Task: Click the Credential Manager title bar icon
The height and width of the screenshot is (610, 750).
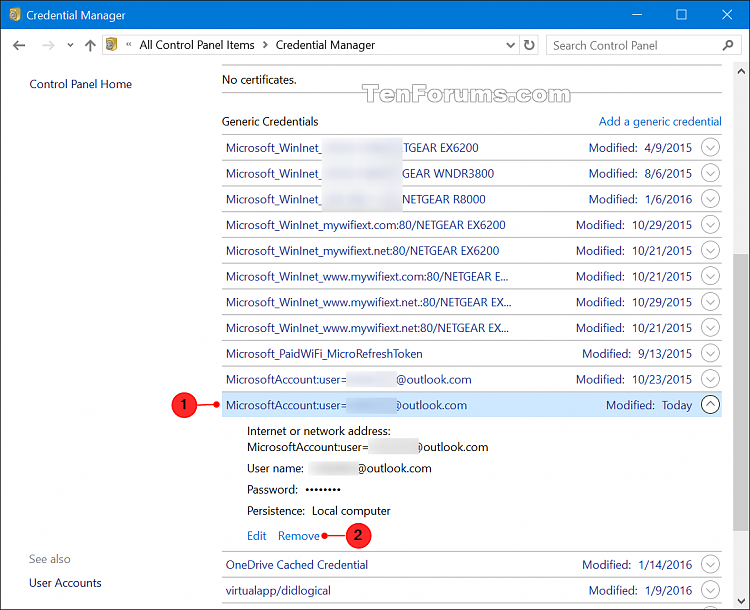Action: (x=15, y=14)
